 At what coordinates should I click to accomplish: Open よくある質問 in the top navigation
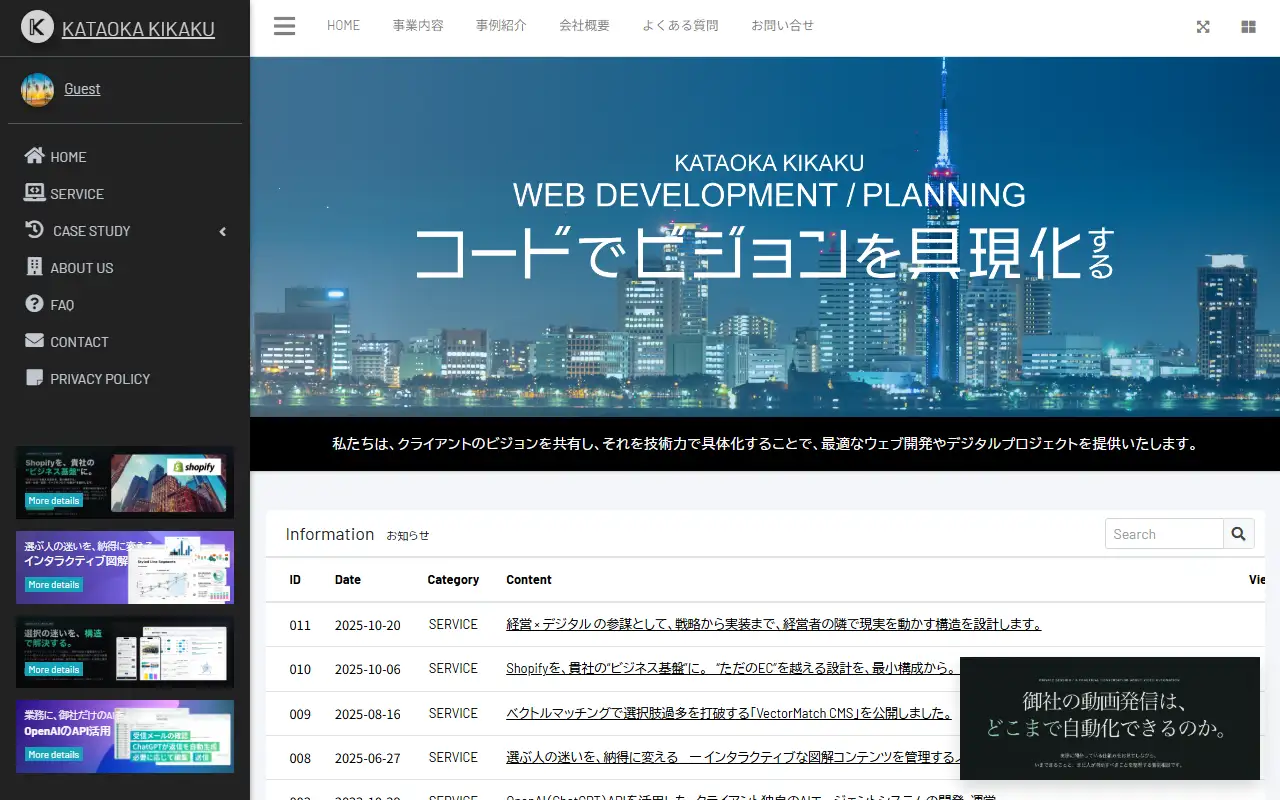click(680, 26)
